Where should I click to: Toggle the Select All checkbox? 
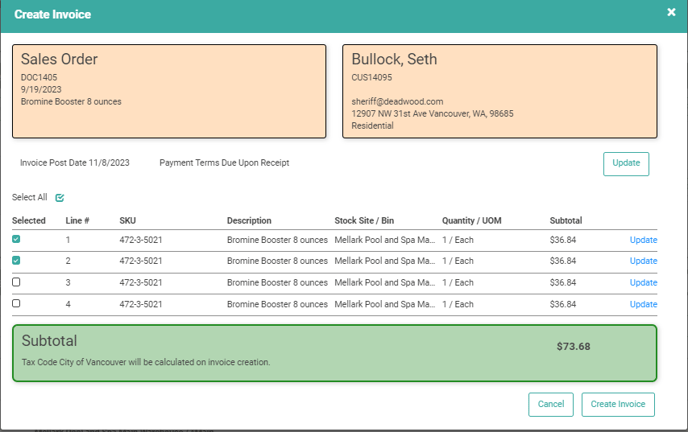pyautogui.click(x=60, y=198)
